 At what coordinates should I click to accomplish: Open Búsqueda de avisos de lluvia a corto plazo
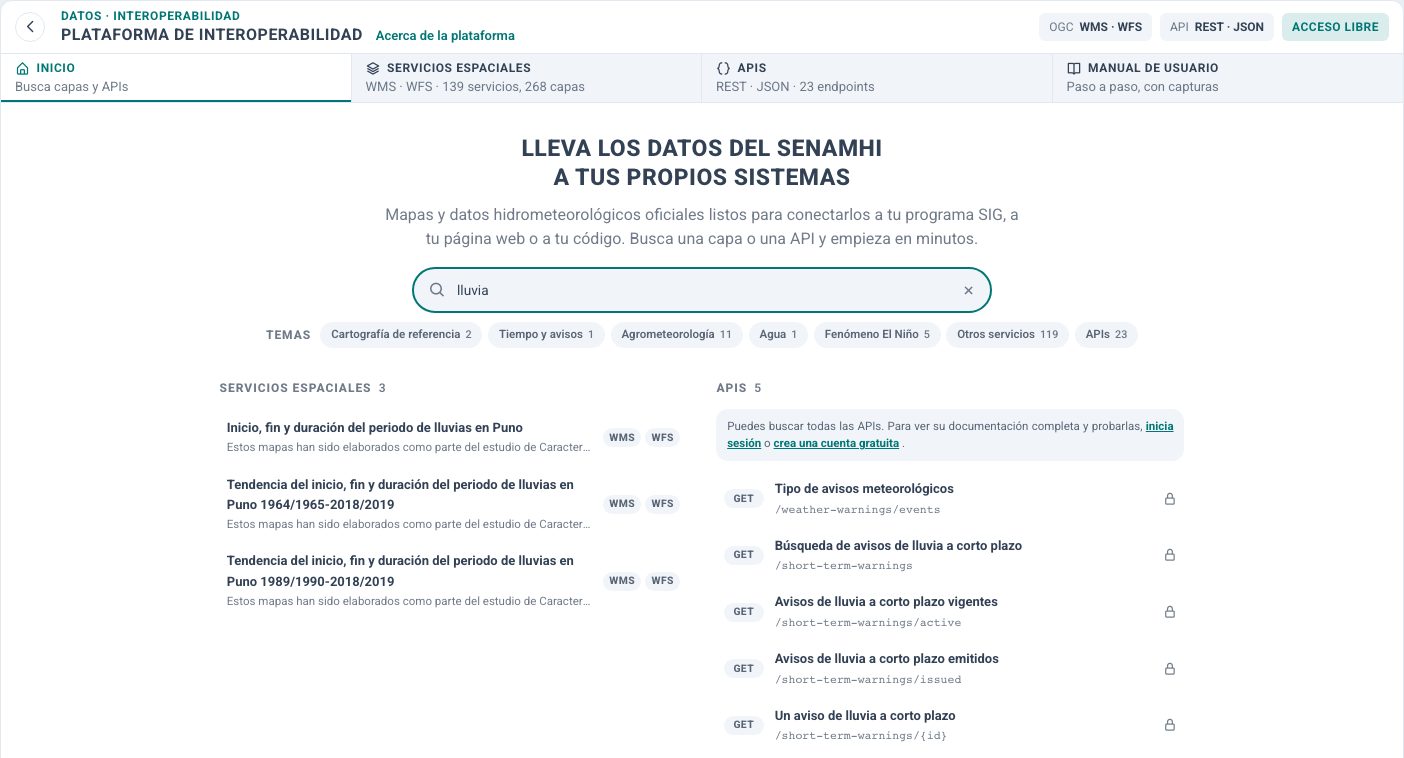coord(950,555)
